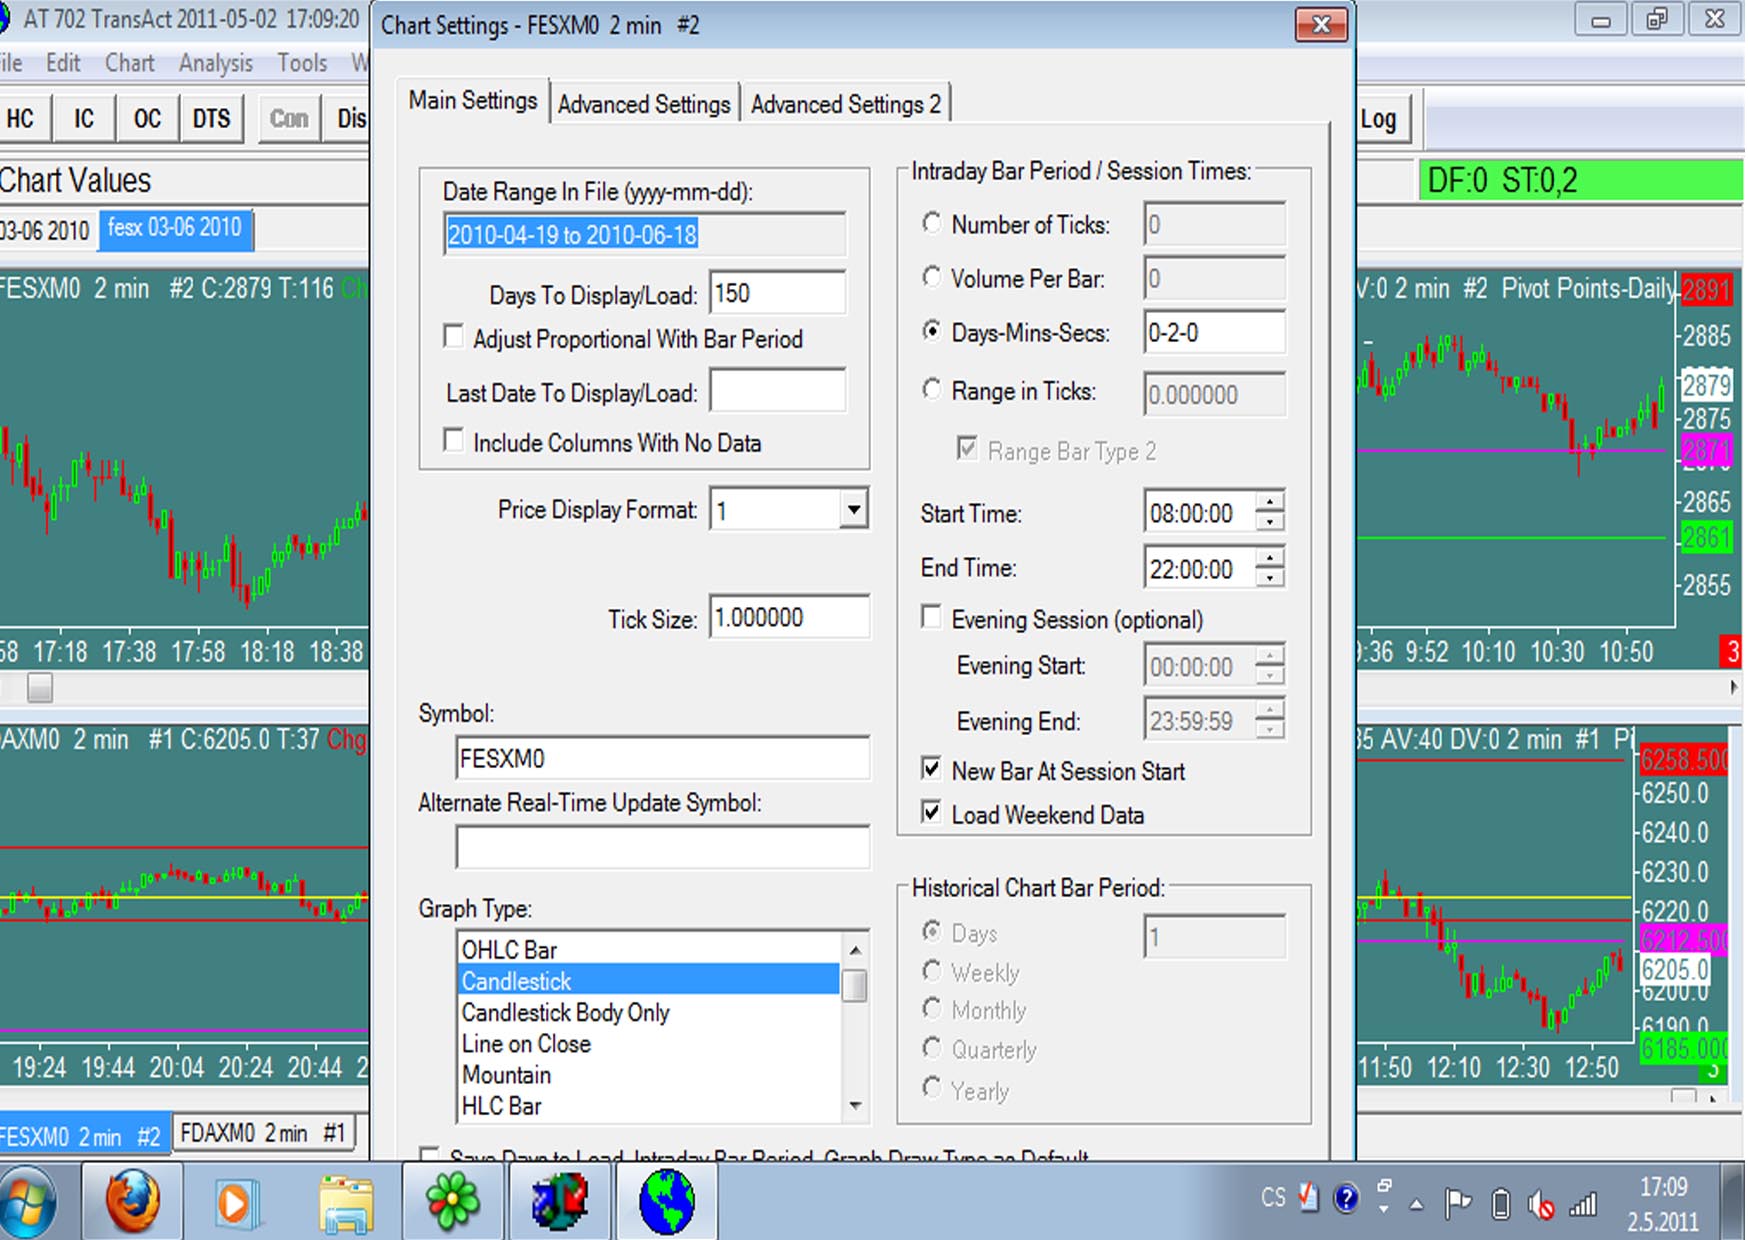This screenshot has height=1240, width=1748.
Task: Close the Chart Settings dialog
Action: click(x=1320, y=24)
